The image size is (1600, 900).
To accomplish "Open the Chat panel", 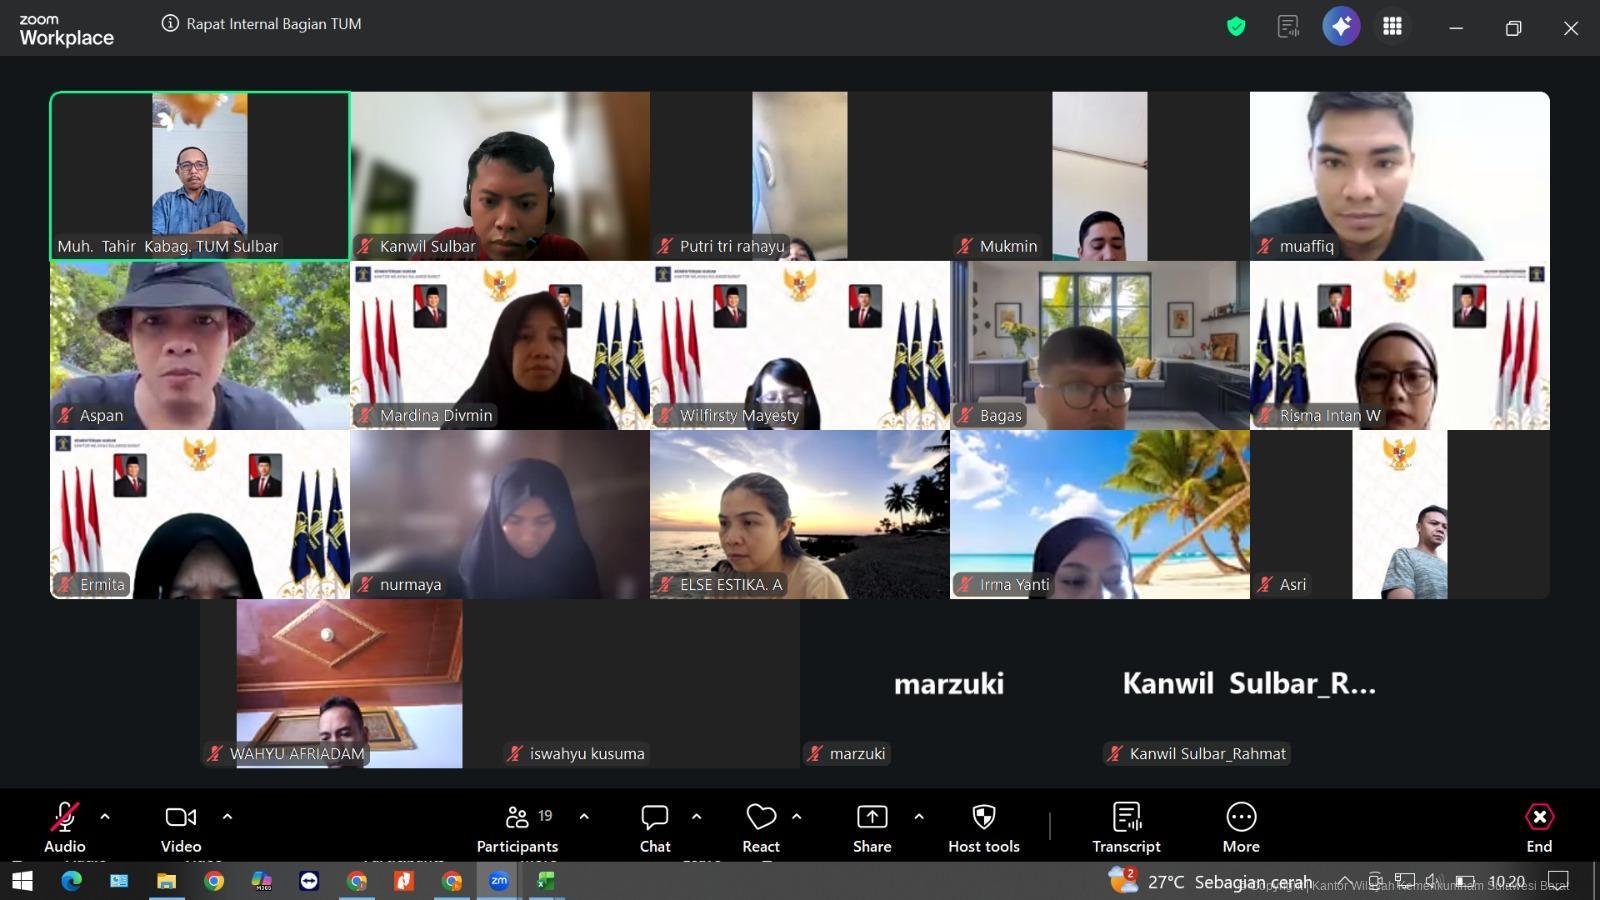I will (655, 828).
